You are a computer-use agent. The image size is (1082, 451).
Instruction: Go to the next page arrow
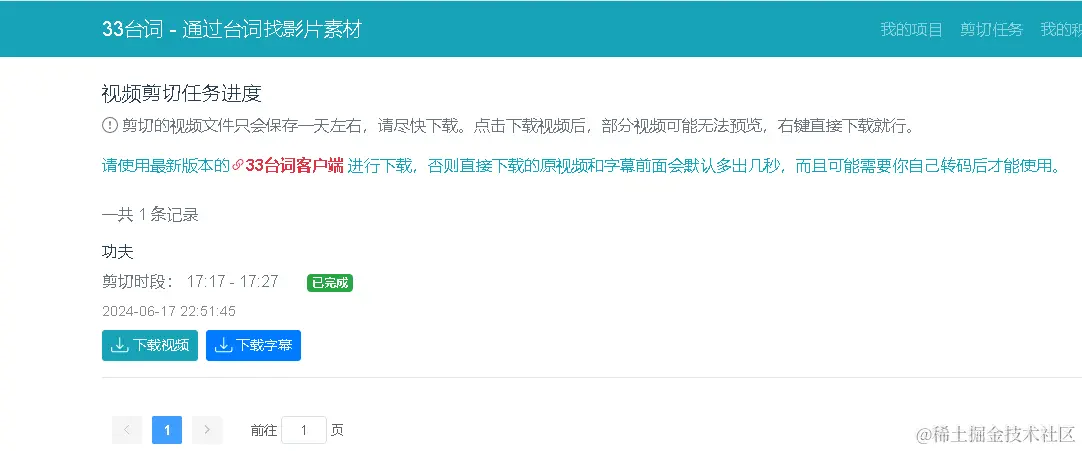[x=207, y=430]
